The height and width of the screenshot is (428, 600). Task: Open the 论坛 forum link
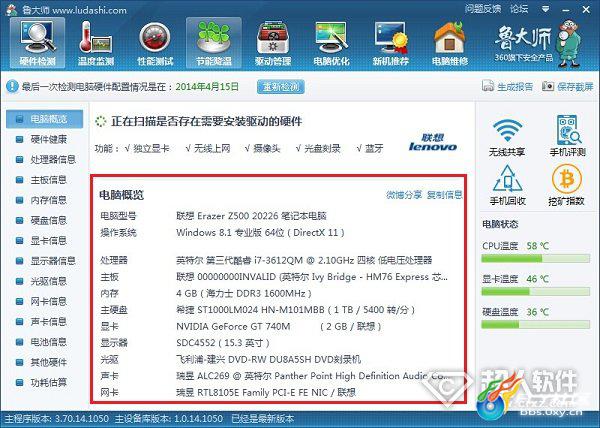(519, 9)
